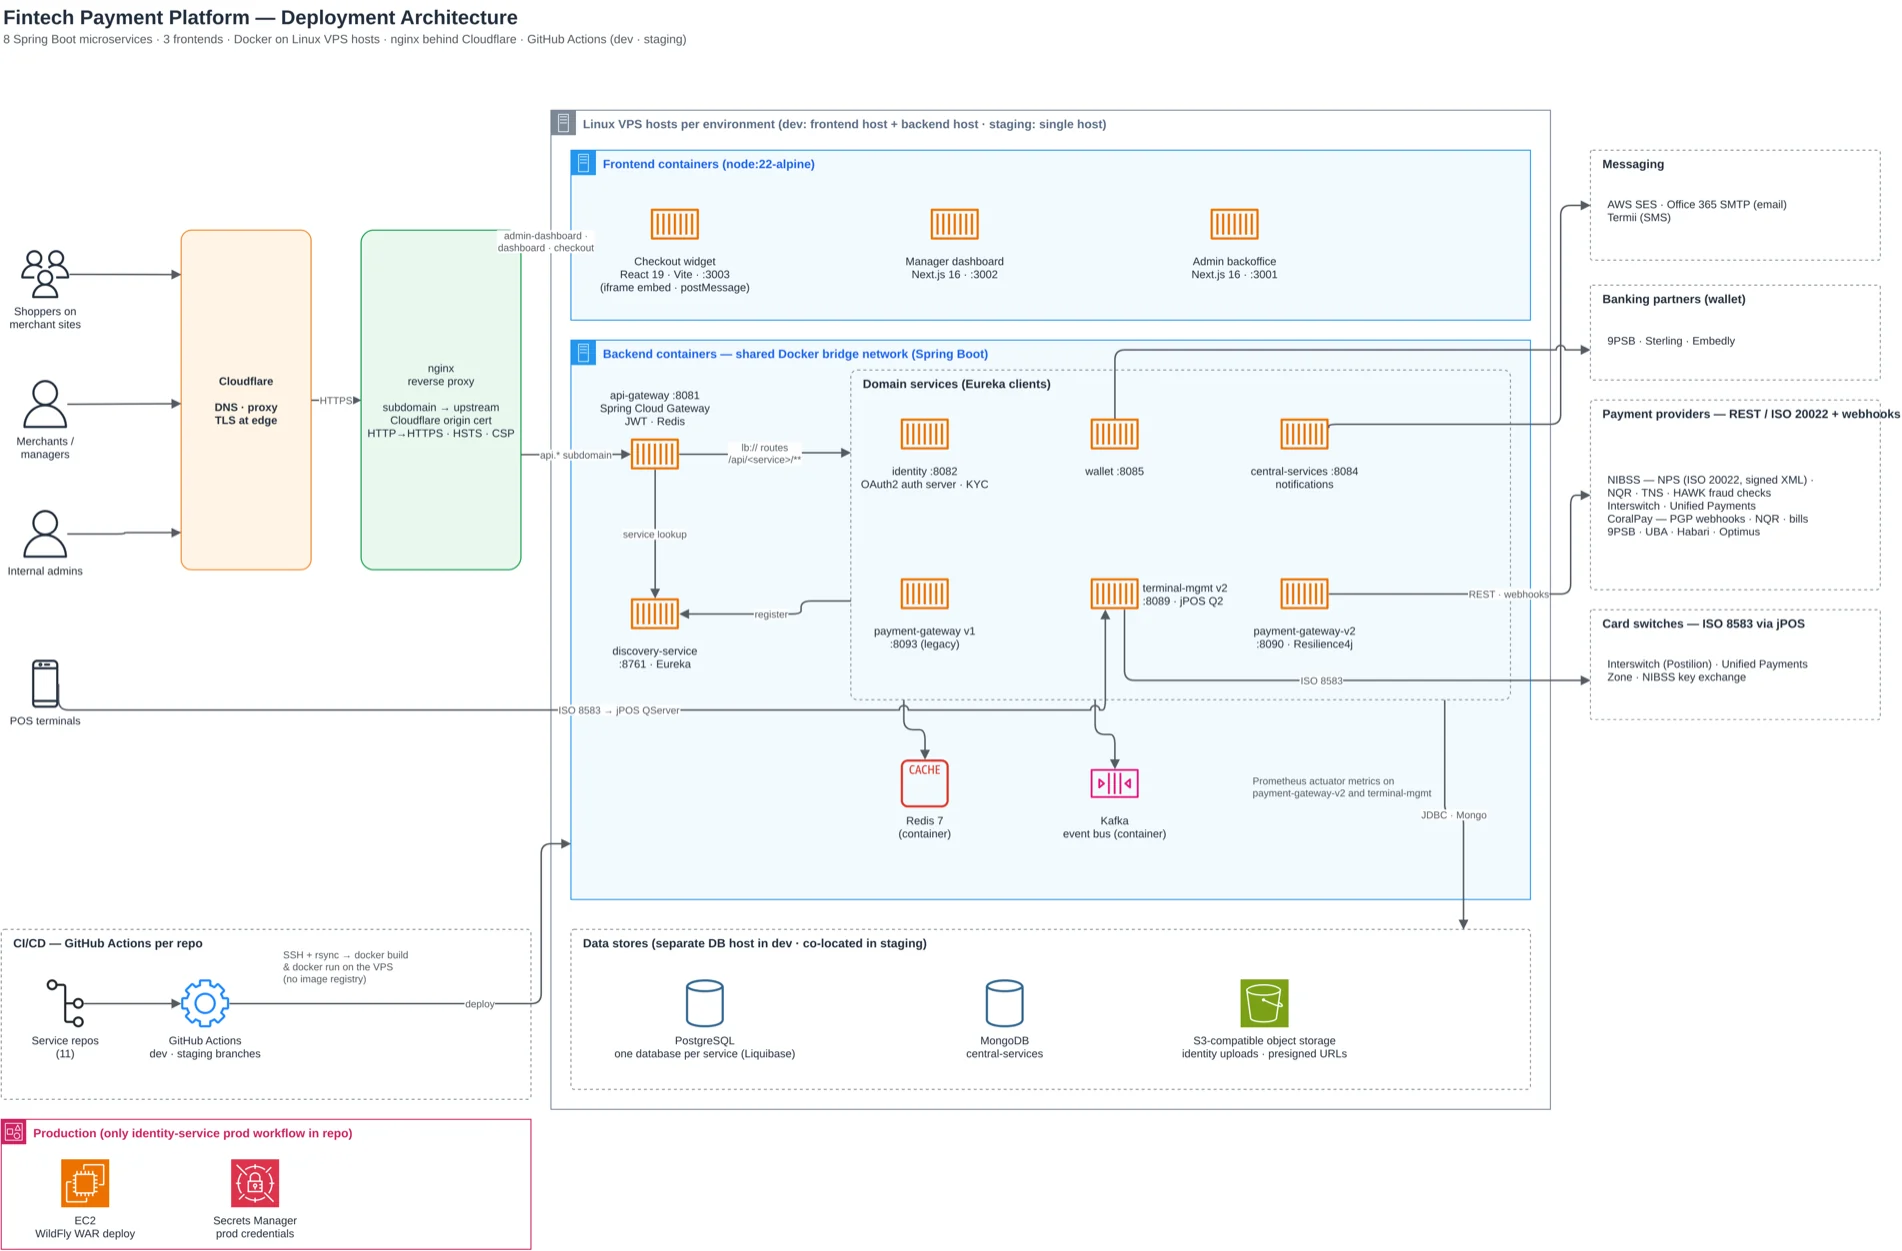This screenshot has height=1251, width=1902.
Task: Select the payment-gateway-v2 container icon
Action: [x=1304, y=594]
